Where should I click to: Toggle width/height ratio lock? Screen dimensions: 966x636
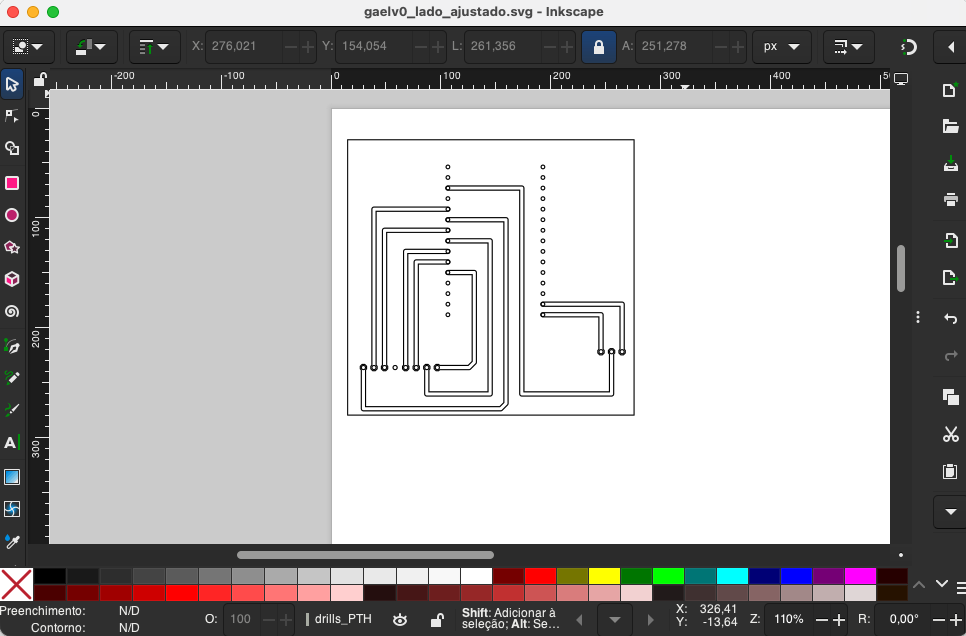pos(599,47)
